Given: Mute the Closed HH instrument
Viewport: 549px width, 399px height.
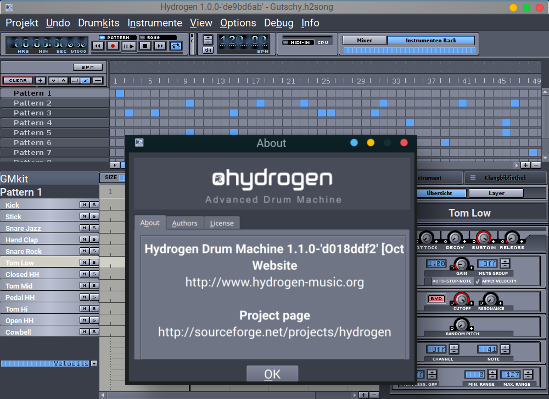Looking at the screenshot, I should tap(84, 274).
